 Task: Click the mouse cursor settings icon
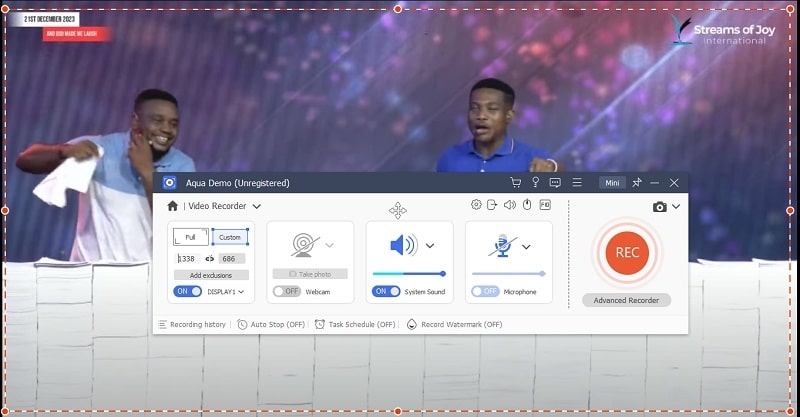point(526,205)
